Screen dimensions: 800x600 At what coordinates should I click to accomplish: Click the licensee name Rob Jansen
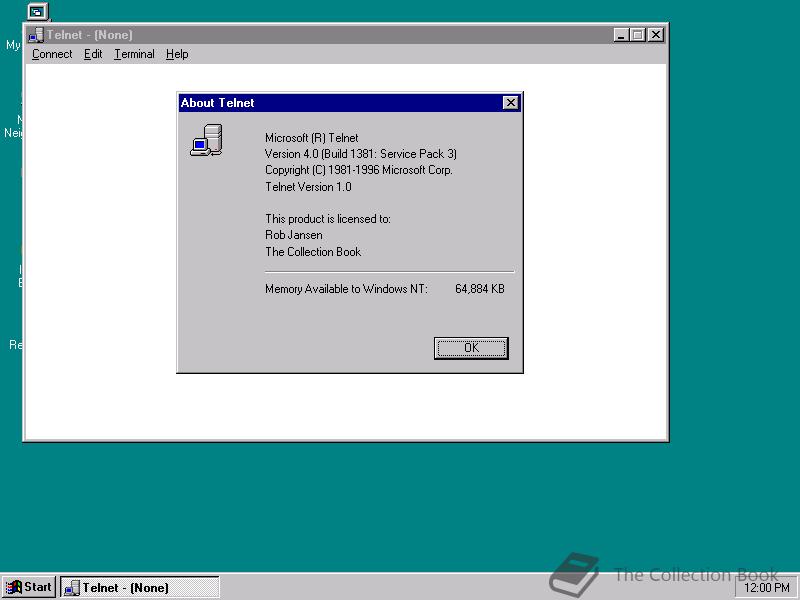click(294, 235)
